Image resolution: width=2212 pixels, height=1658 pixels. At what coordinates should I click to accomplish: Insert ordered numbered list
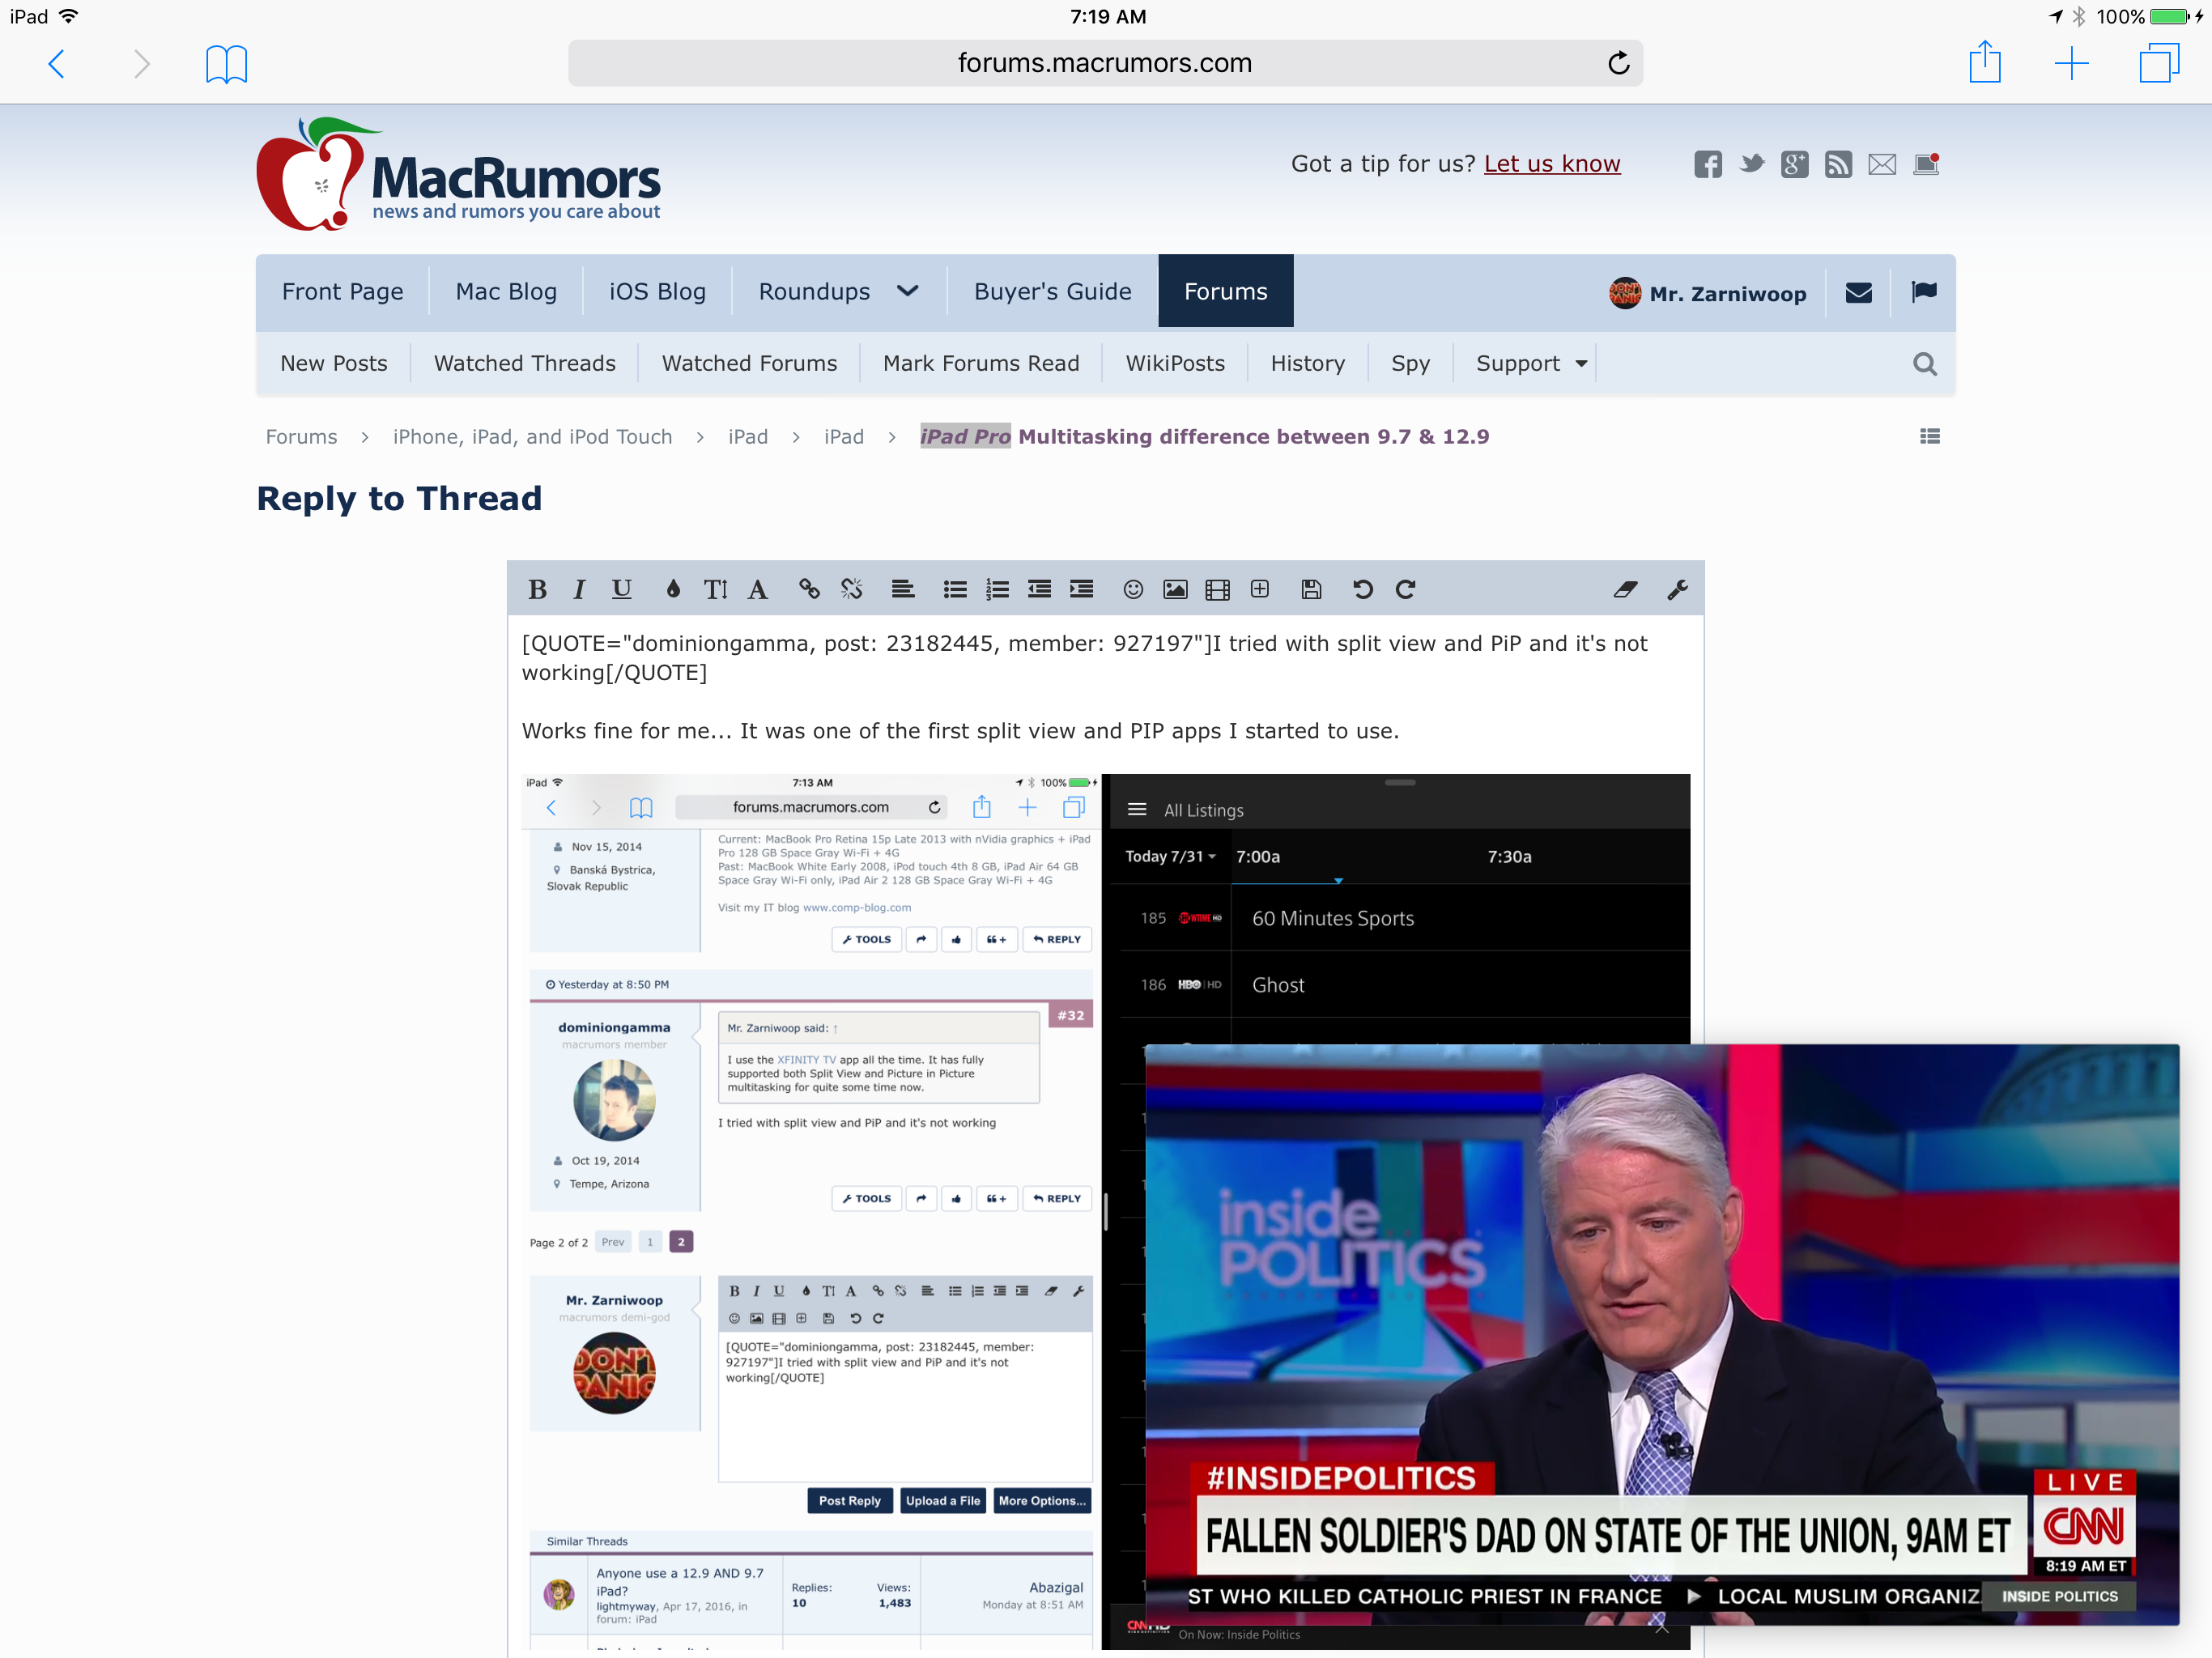coord(997,589)
